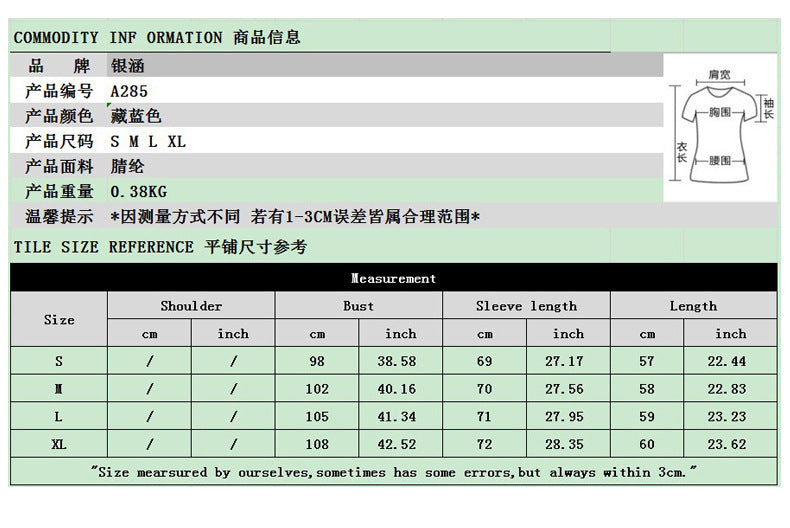Select the "Size mearsured by ourselves" footnote
This screenshot has height=528, width=790.
coord(393,472)
